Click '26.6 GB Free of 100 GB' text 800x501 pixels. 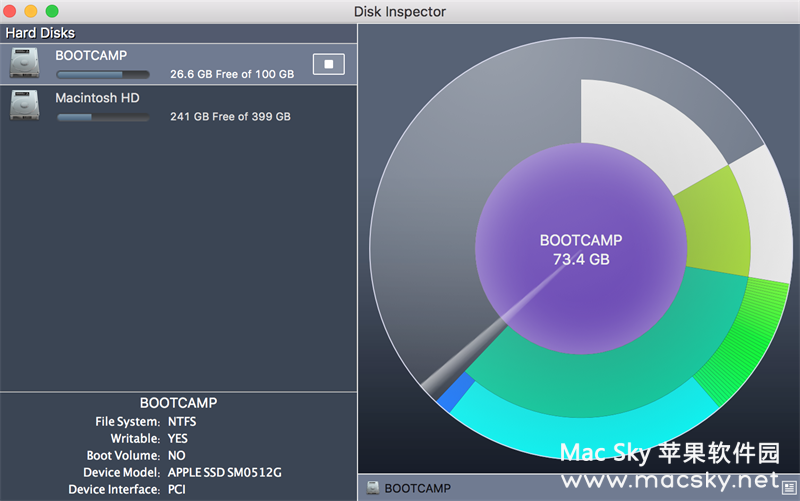coord(232,74)
